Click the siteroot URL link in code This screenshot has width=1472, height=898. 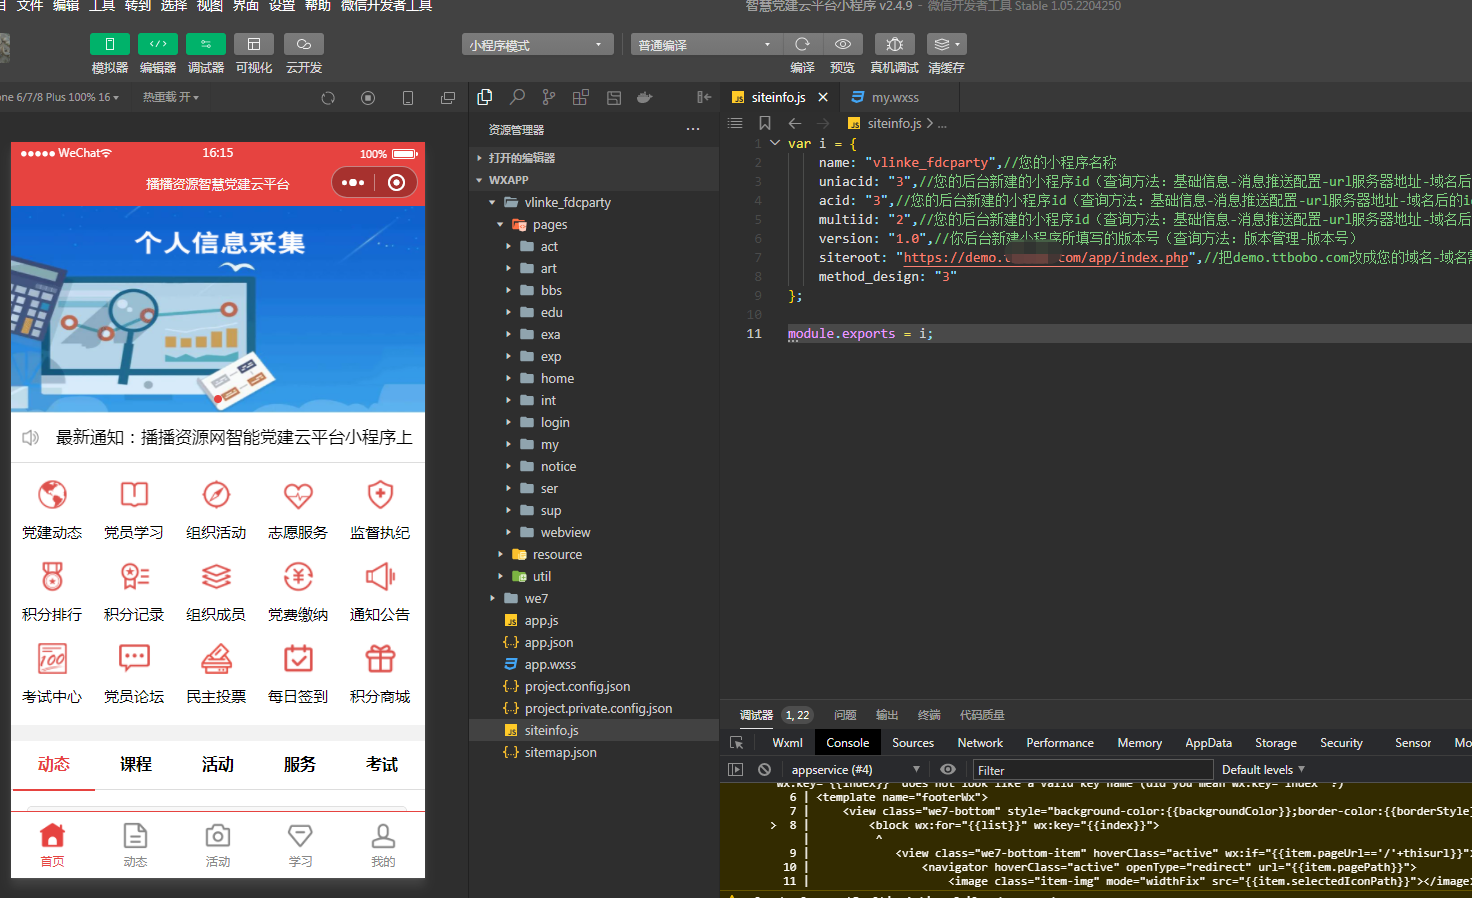(1046, 258)
